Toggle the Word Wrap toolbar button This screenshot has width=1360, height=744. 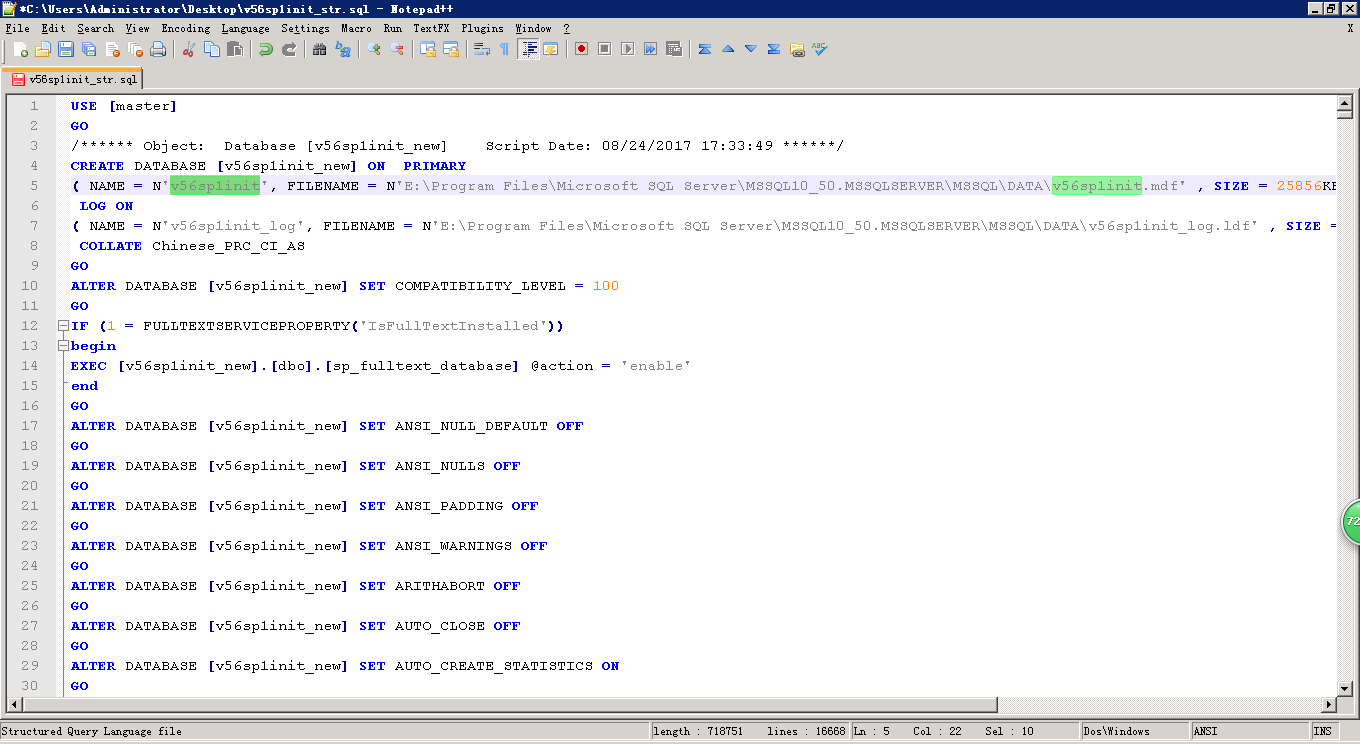[481, 49]
